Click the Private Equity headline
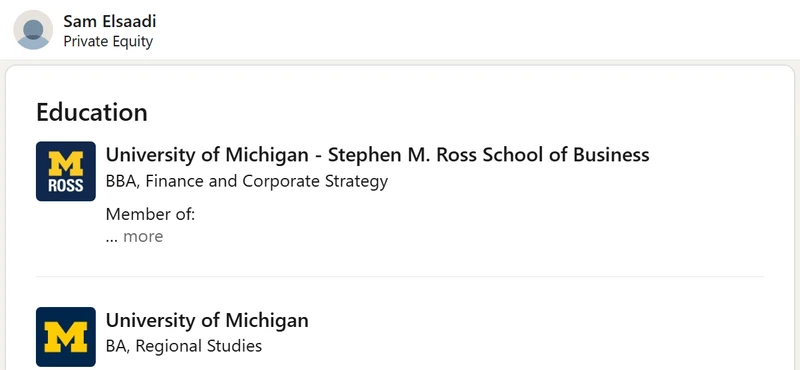Viewport: 800px width, 370px height. tap(108, 41)
